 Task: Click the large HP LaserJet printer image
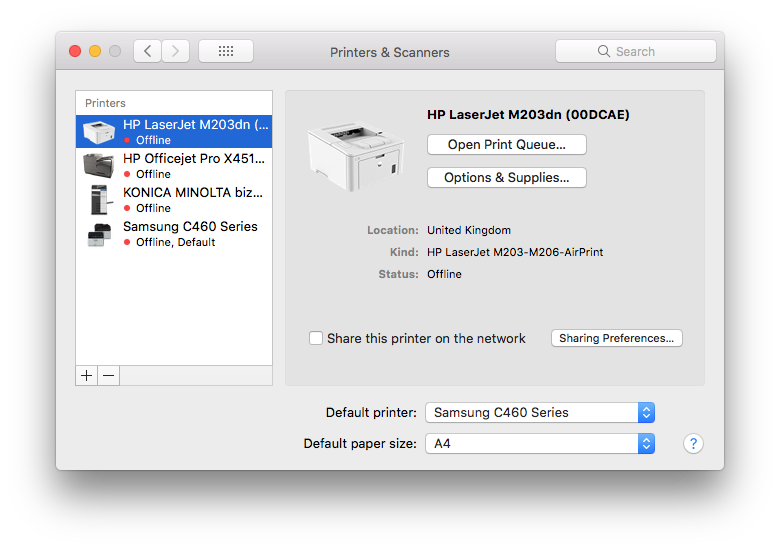(x=356, y=157)
